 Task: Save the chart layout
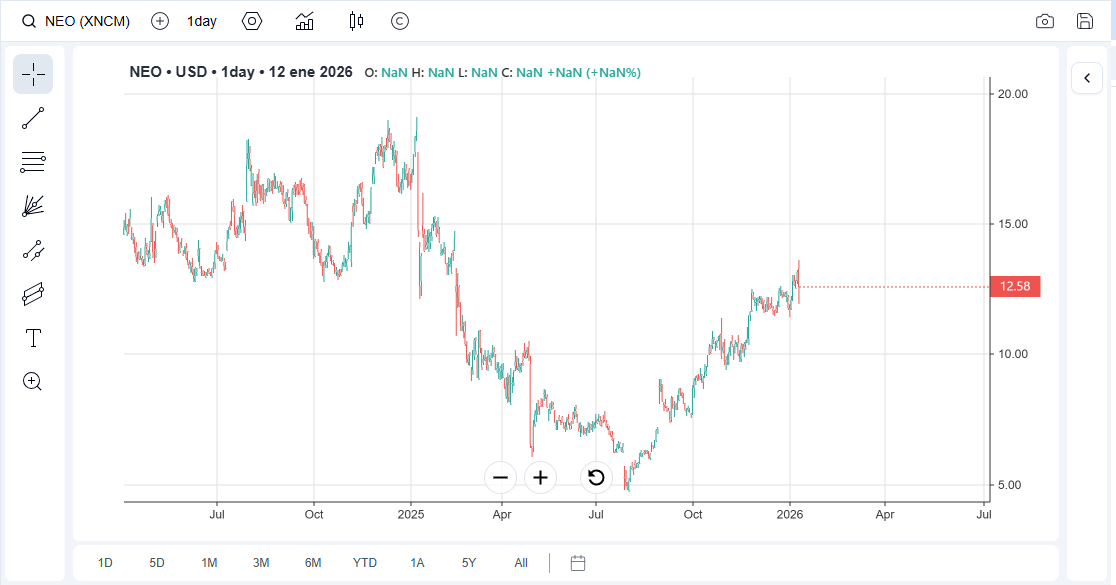1085,20
